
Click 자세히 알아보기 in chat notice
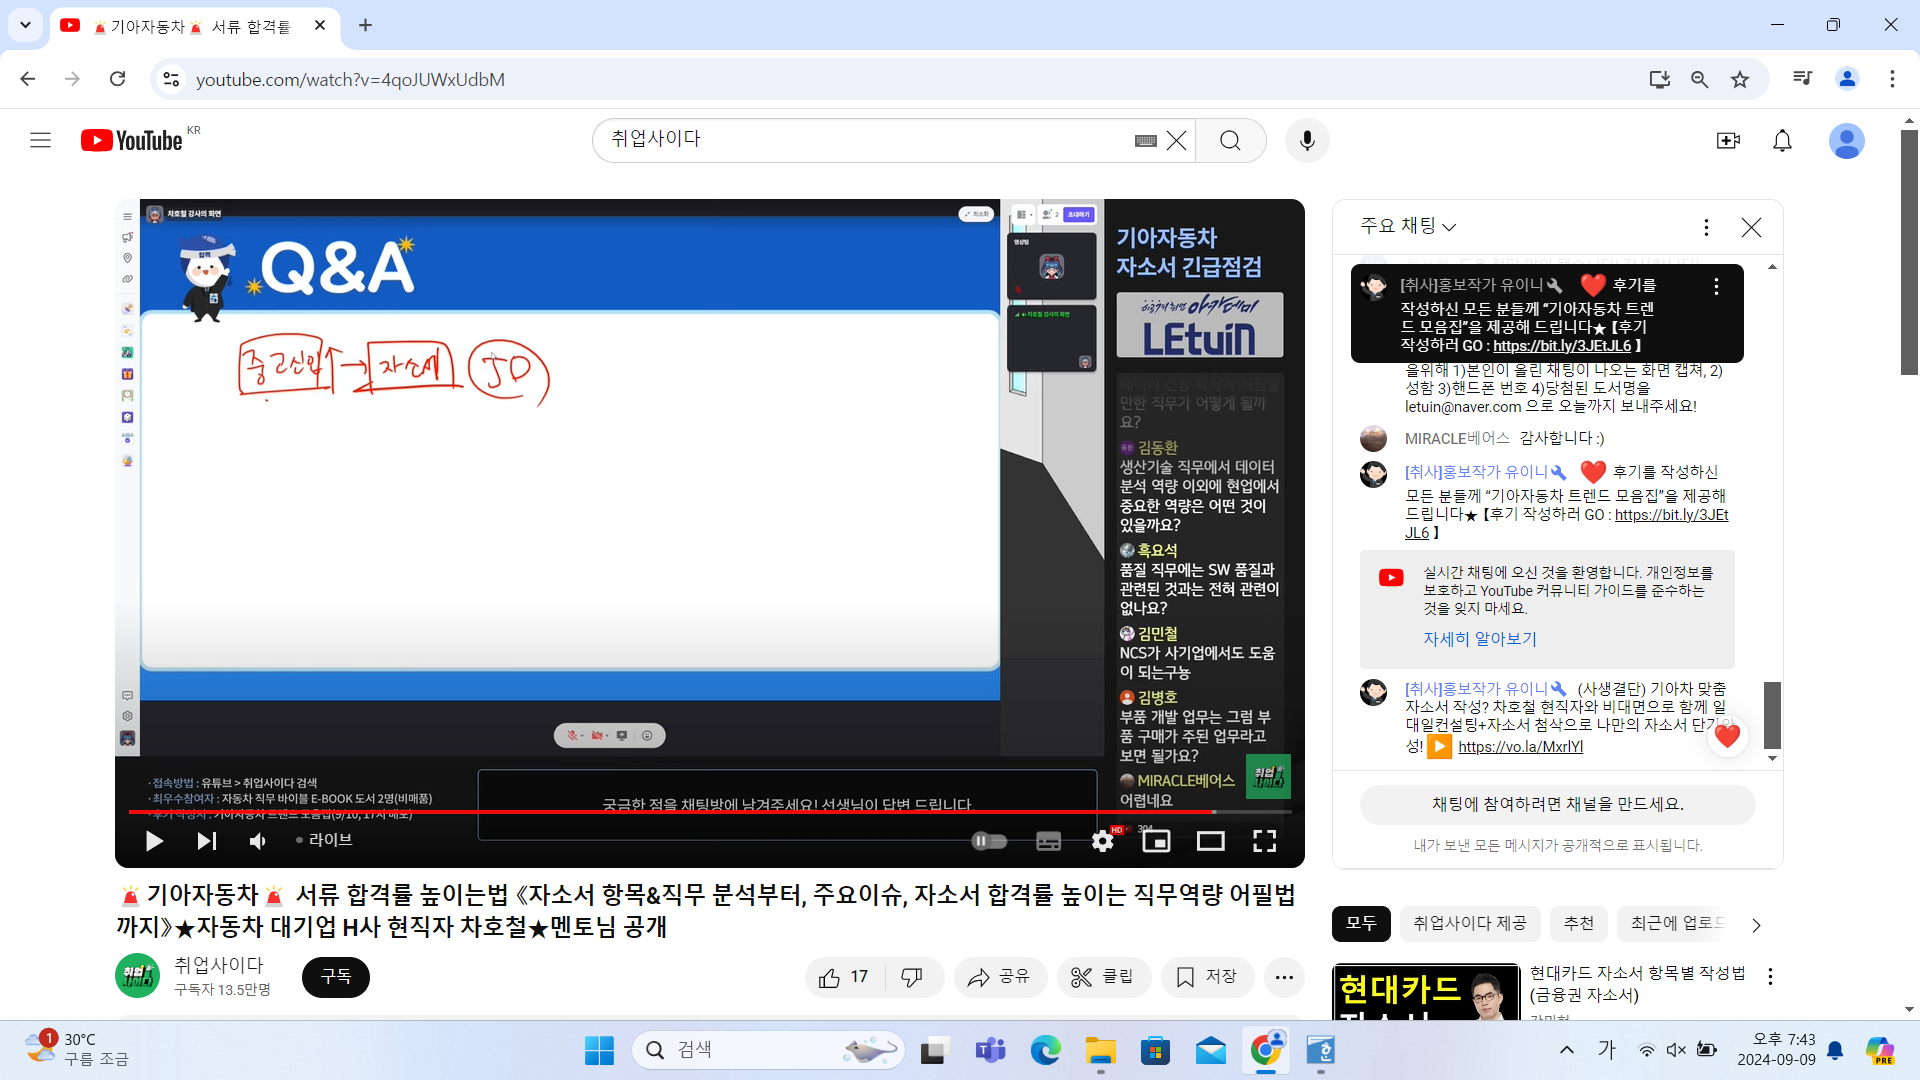coord(1480,639)
